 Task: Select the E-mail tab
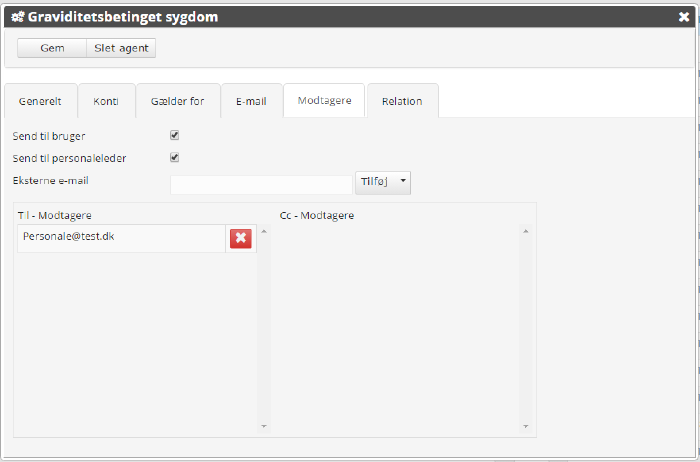click(251, 101)
